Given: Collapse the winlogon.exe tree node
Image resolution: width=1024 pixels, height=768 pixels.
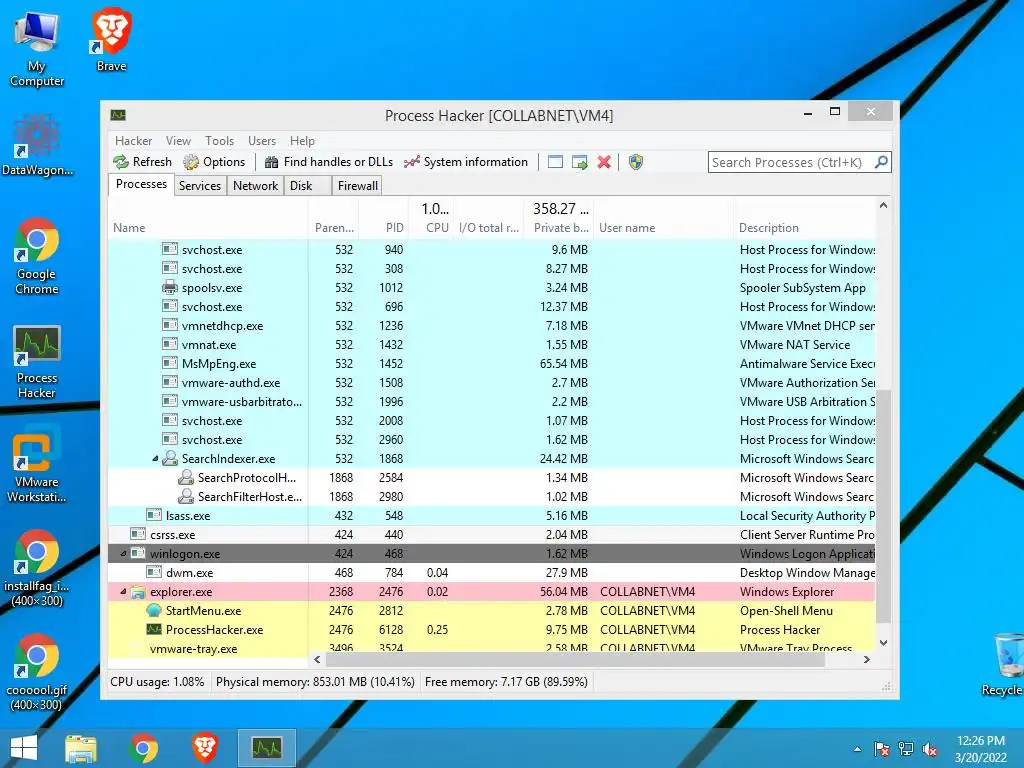Looking at the screenshot, I should coord(123,554).
